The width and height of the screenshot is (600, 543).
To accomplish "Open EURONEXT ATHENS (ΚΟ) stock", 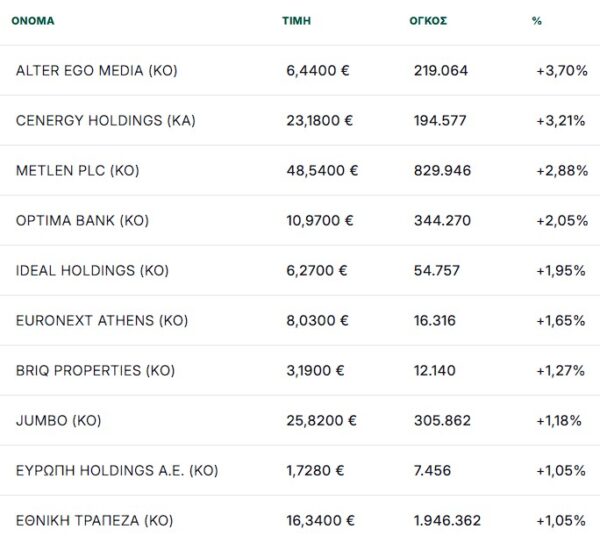I will tap(102, 321).
